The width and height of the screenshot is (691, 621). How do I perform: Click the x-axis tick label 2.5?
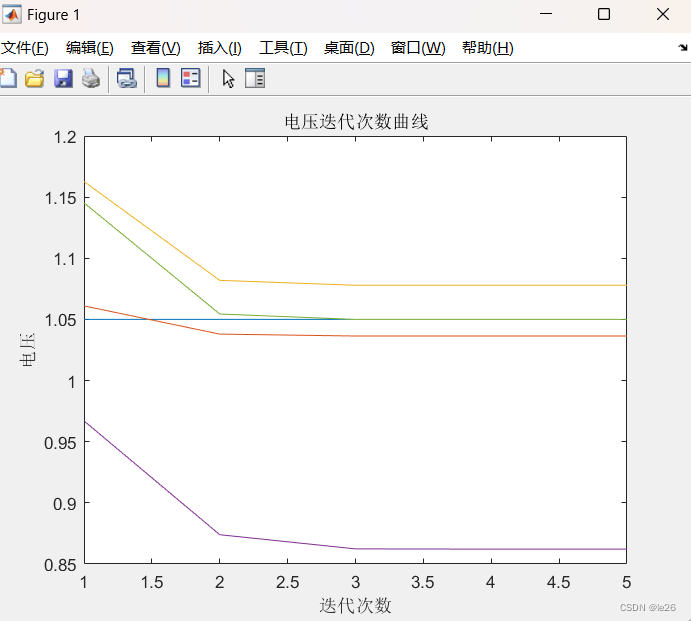click(287, 582)
